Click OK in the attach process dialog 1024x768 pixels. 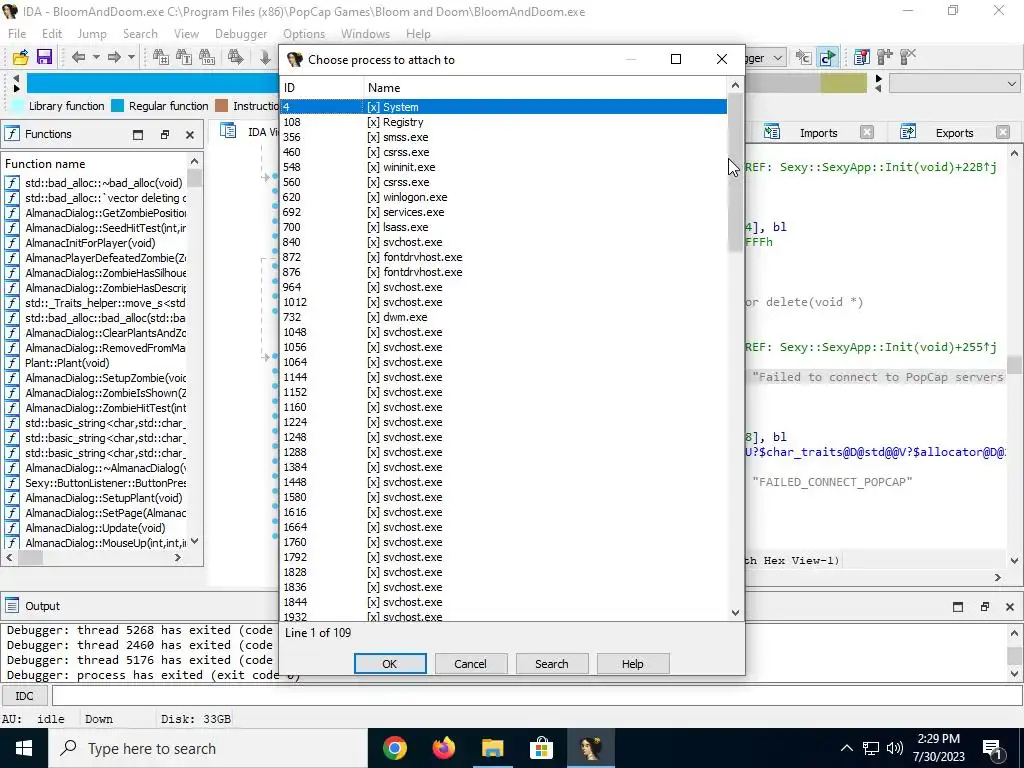tap(390, 664)
